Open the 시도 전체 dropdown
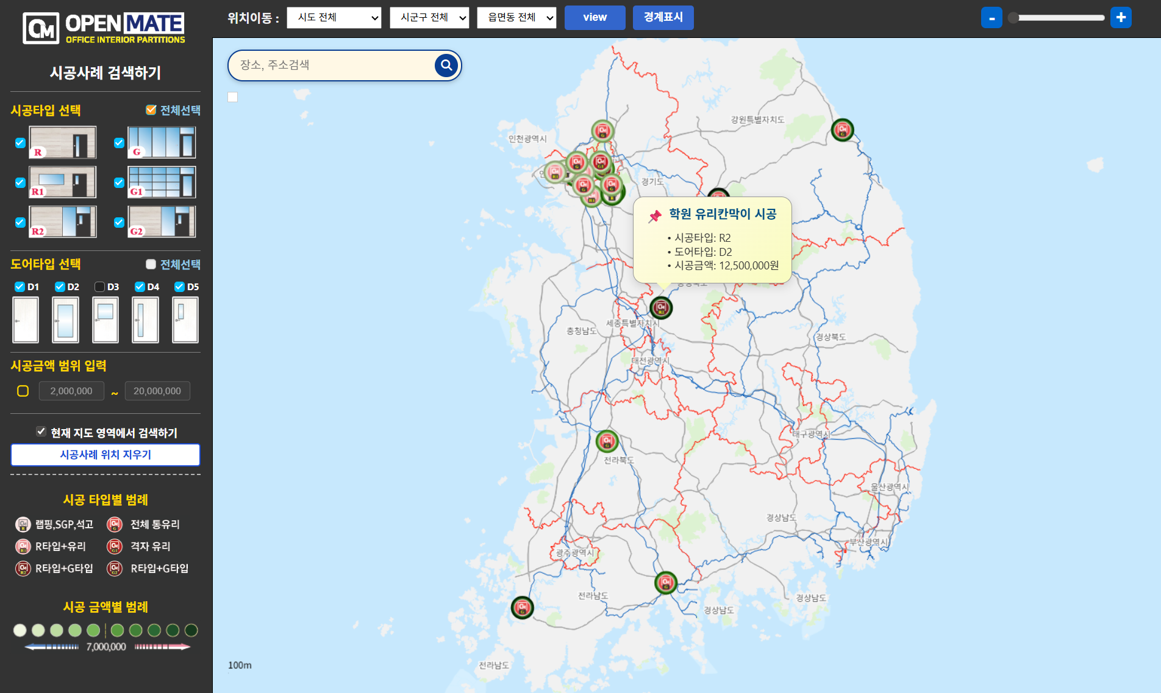The height and width of the screenshot is (693, 1161). (334, 18)
